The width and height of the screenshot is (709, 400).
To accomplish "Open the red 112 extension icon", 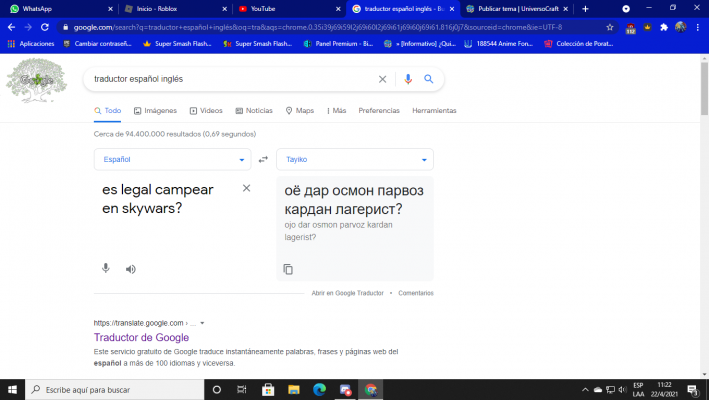I will click(x=630, y=28).
